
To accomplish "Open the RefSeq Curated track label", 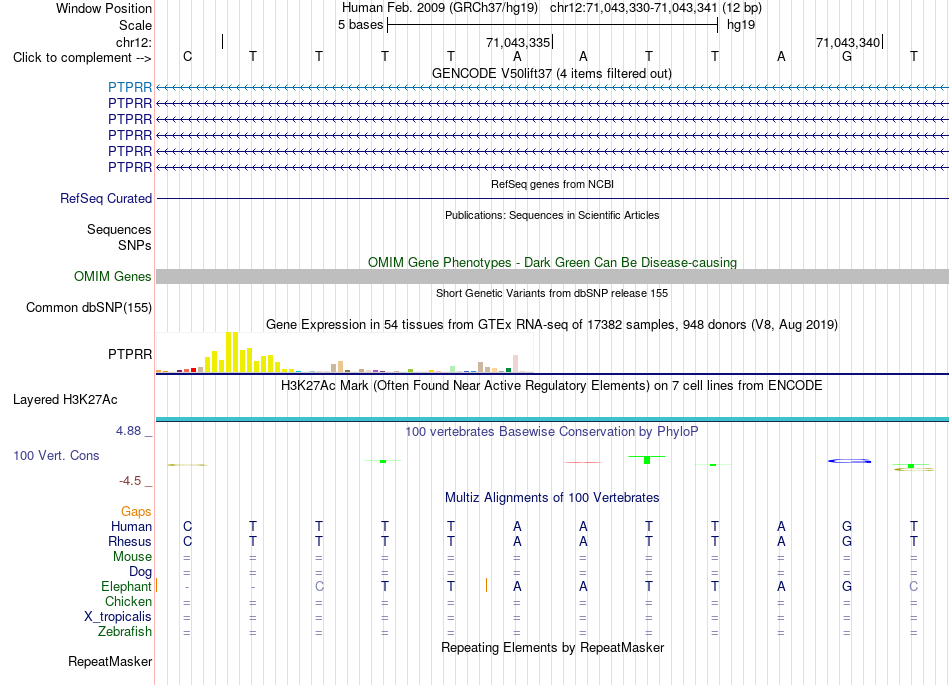I will 106,199.
